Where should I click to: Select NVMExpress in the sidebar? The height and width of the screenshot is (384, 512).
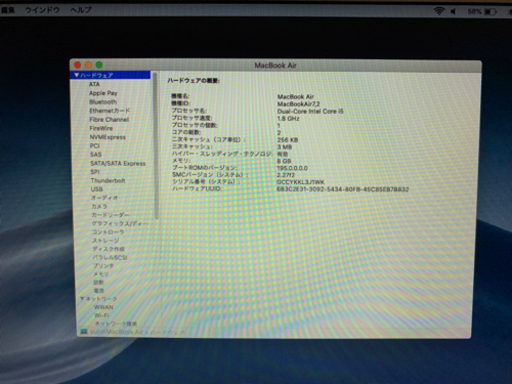(108, 137)
